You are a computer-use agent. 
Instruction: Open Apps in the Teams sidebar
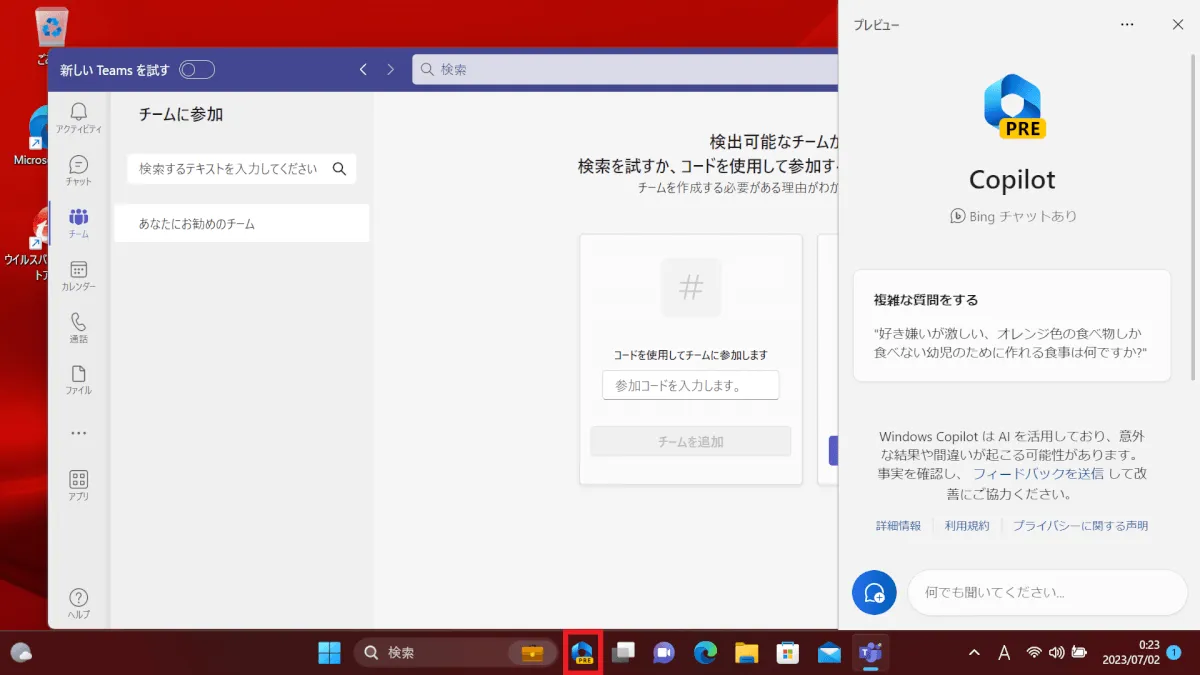[78, 485]
